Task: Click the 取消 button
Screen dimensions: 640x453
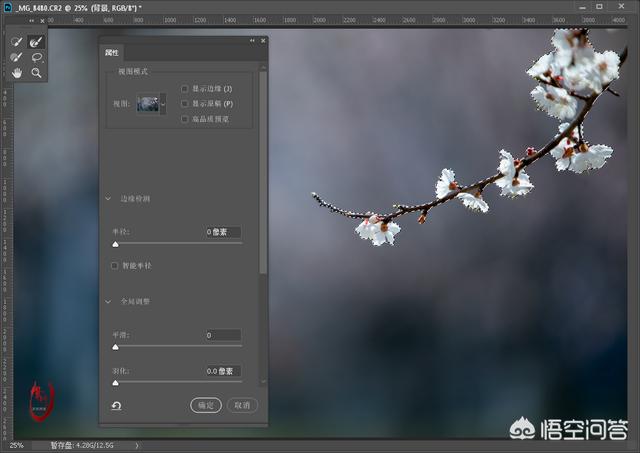Action: [240, 405]
